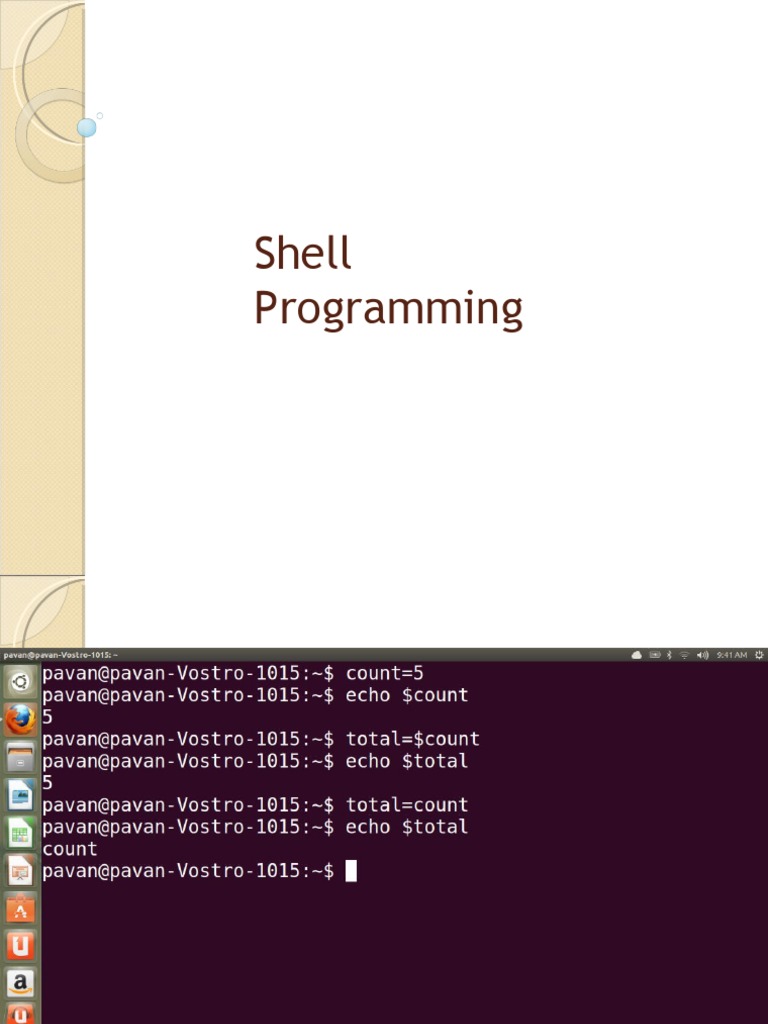
Task: Open LibreOffice Calc from the launcher
Action: tap(20, 833)
